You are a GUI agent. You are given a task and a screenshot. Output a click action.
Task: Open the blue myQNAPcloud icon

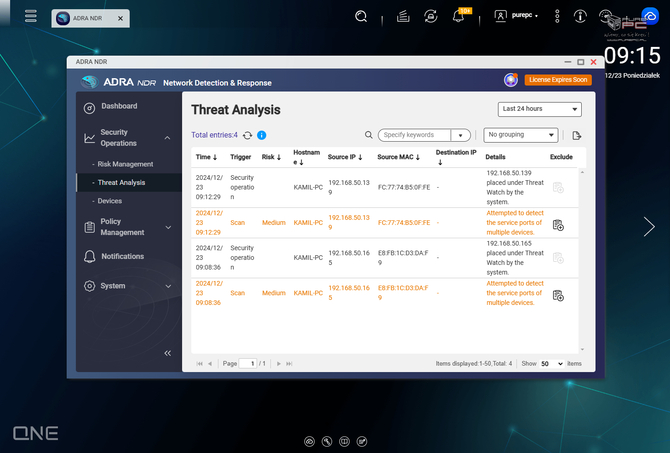pyautogui.click(x=650, y=16)
